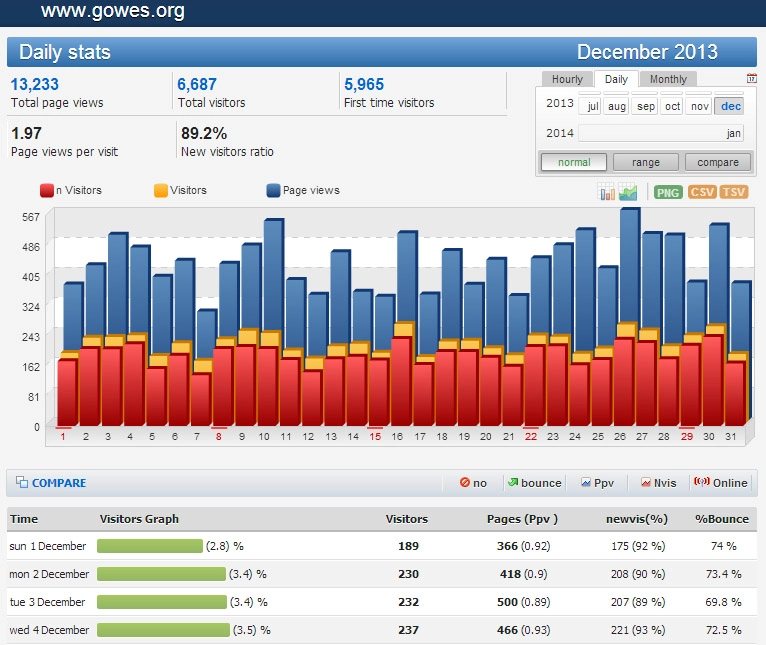Toggle the Page views legend swatch

pos(273,190)
